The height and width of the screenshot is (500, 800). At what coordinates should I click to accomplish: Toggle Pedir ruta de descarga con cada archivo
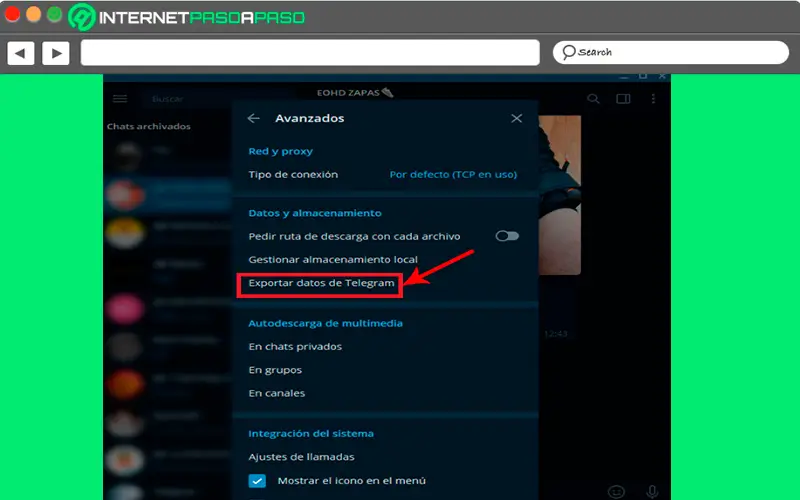point(507,236)
